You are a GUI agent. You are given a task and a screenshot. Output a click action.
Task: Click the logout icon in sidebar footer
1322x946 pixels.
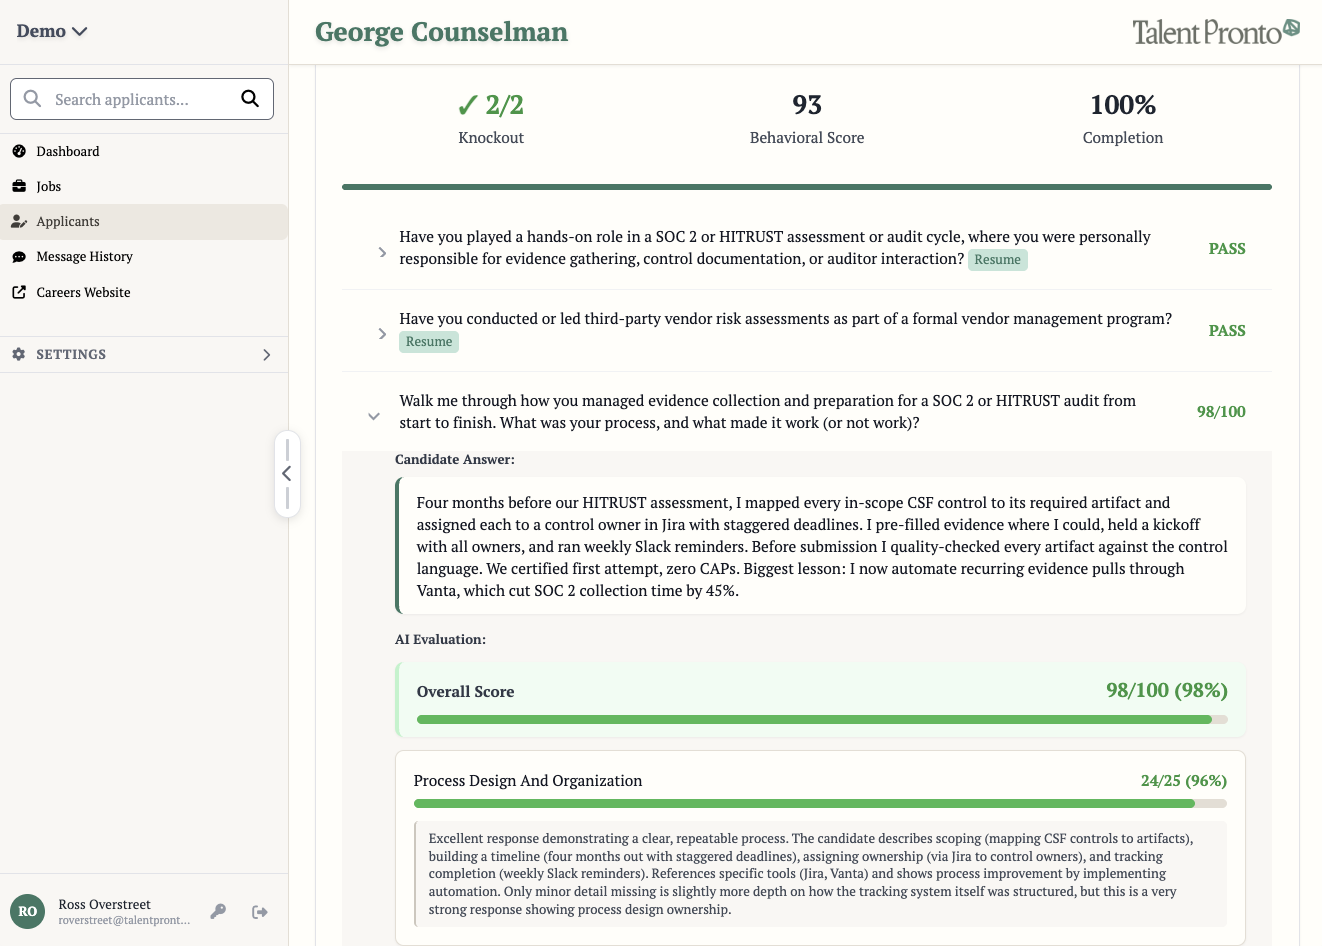[260, 911]
